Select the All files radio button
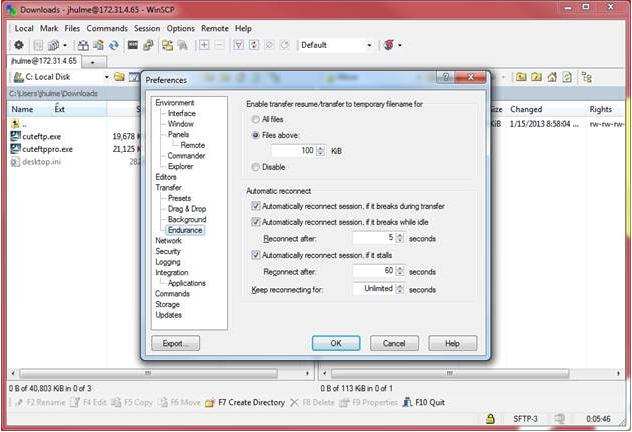The width and height of the screenshot is (632, 432). (x=256, y=119)
